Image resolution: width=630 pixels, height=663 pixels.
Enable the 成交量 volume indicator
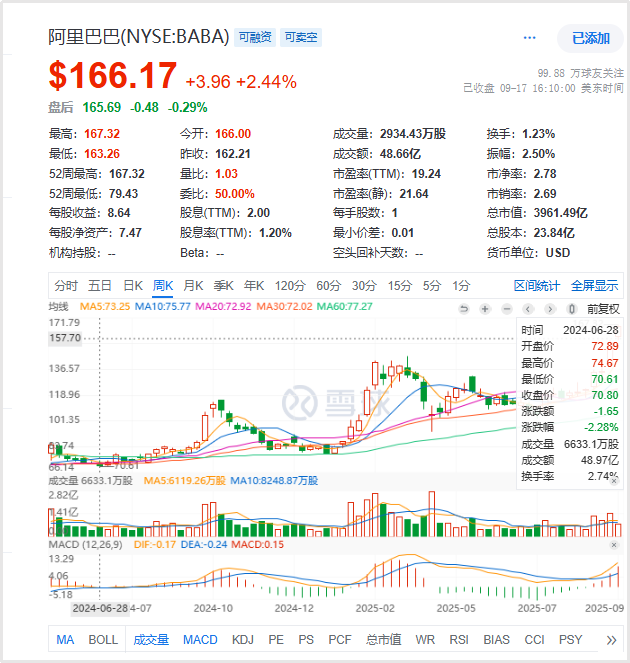tap(151, 639)
